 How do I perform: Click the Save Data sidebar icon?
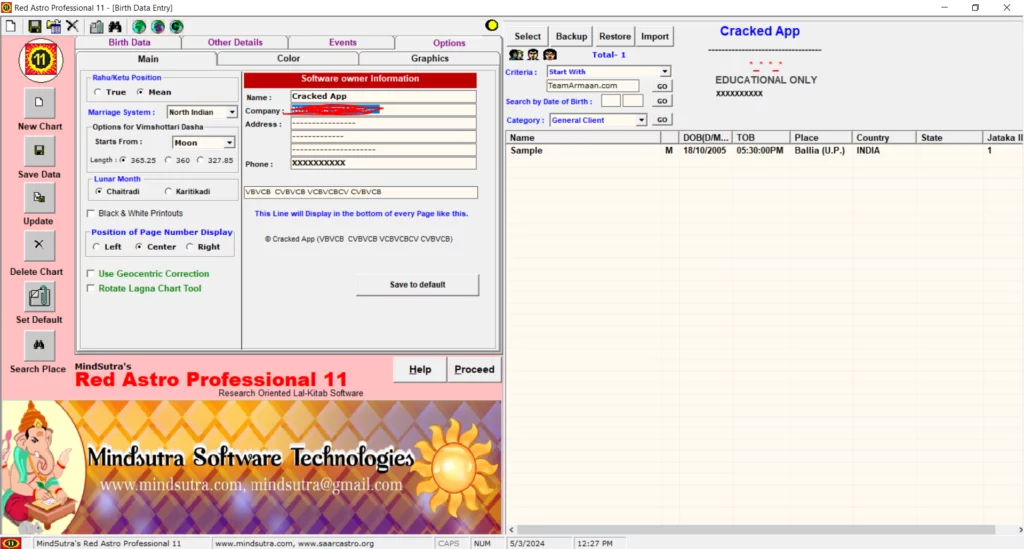(39, 151)
